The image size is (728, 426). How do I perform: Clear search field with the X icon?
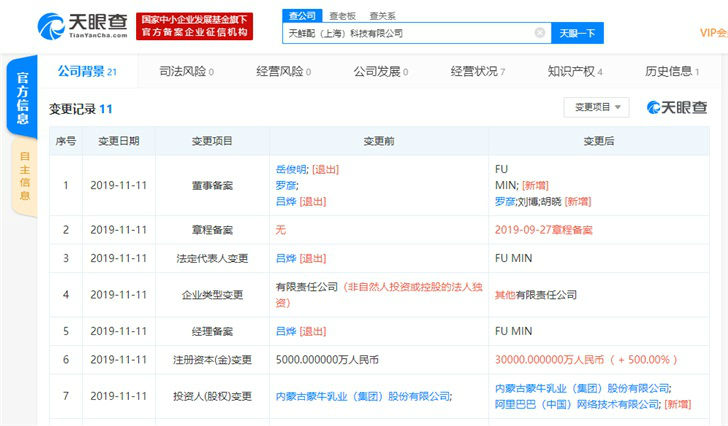tap(540, 33)
